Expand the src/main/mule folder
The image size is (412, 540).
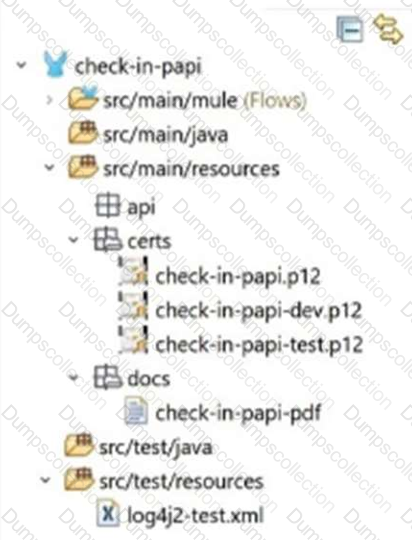(x=49, y=100)
